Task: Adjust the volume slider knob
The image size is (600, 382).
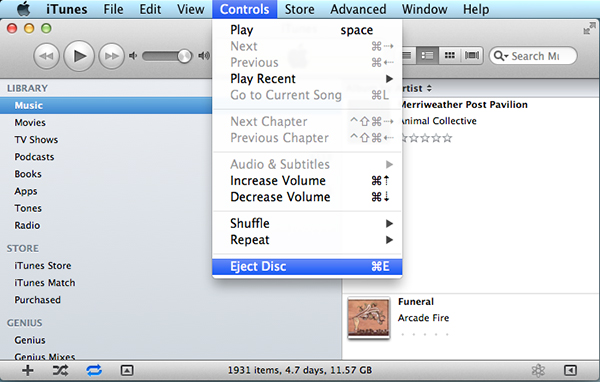Action: pos(184,56)
